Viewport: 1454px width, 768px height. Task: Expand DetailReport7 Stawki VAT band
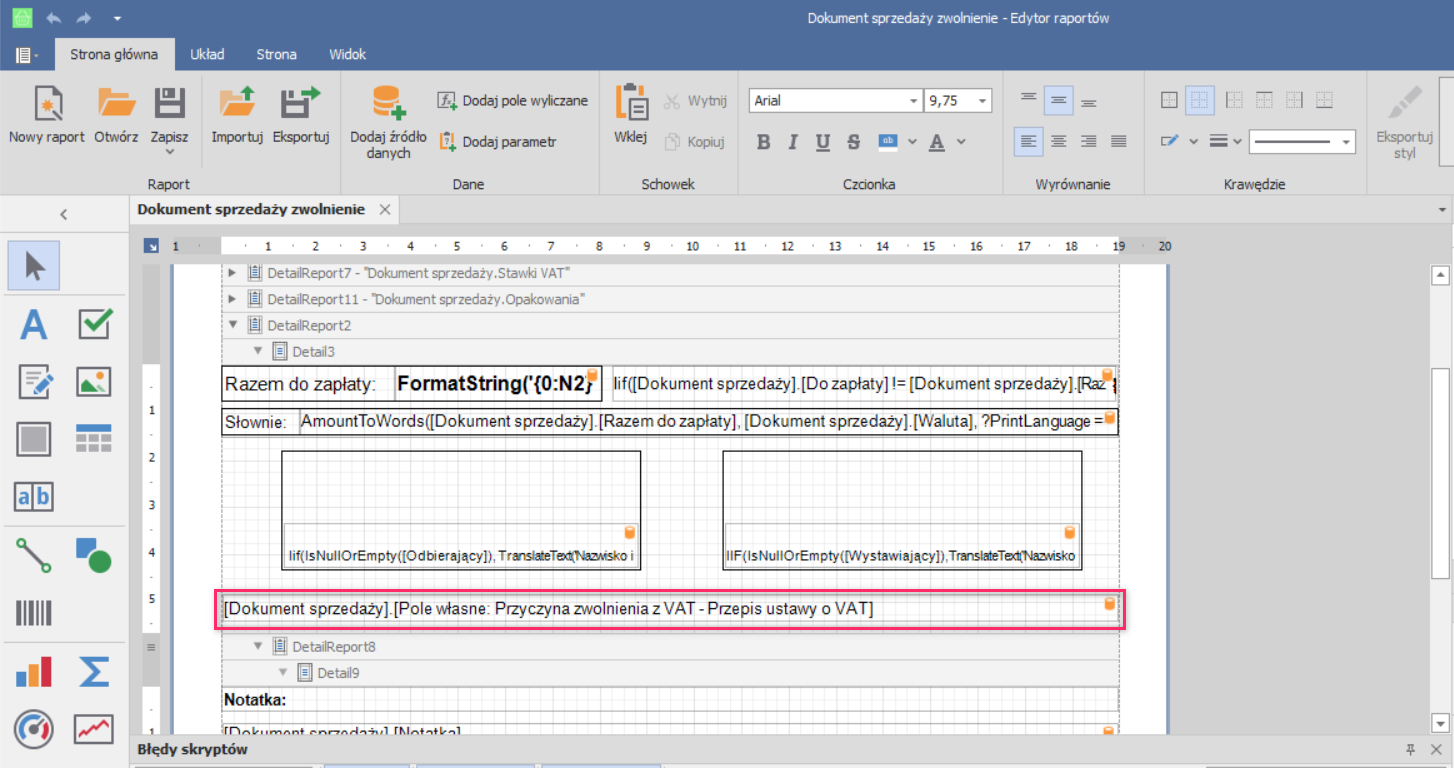233,272
